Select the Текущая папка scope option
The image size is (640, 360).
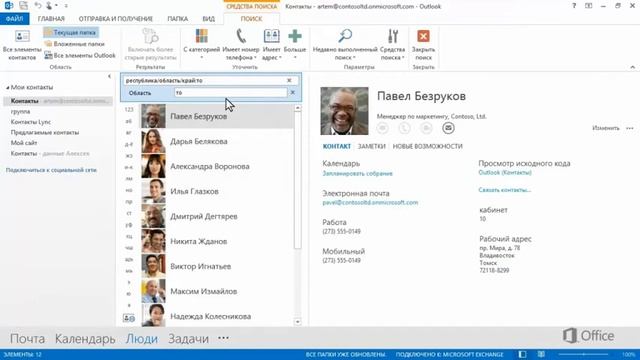(71, 32)
